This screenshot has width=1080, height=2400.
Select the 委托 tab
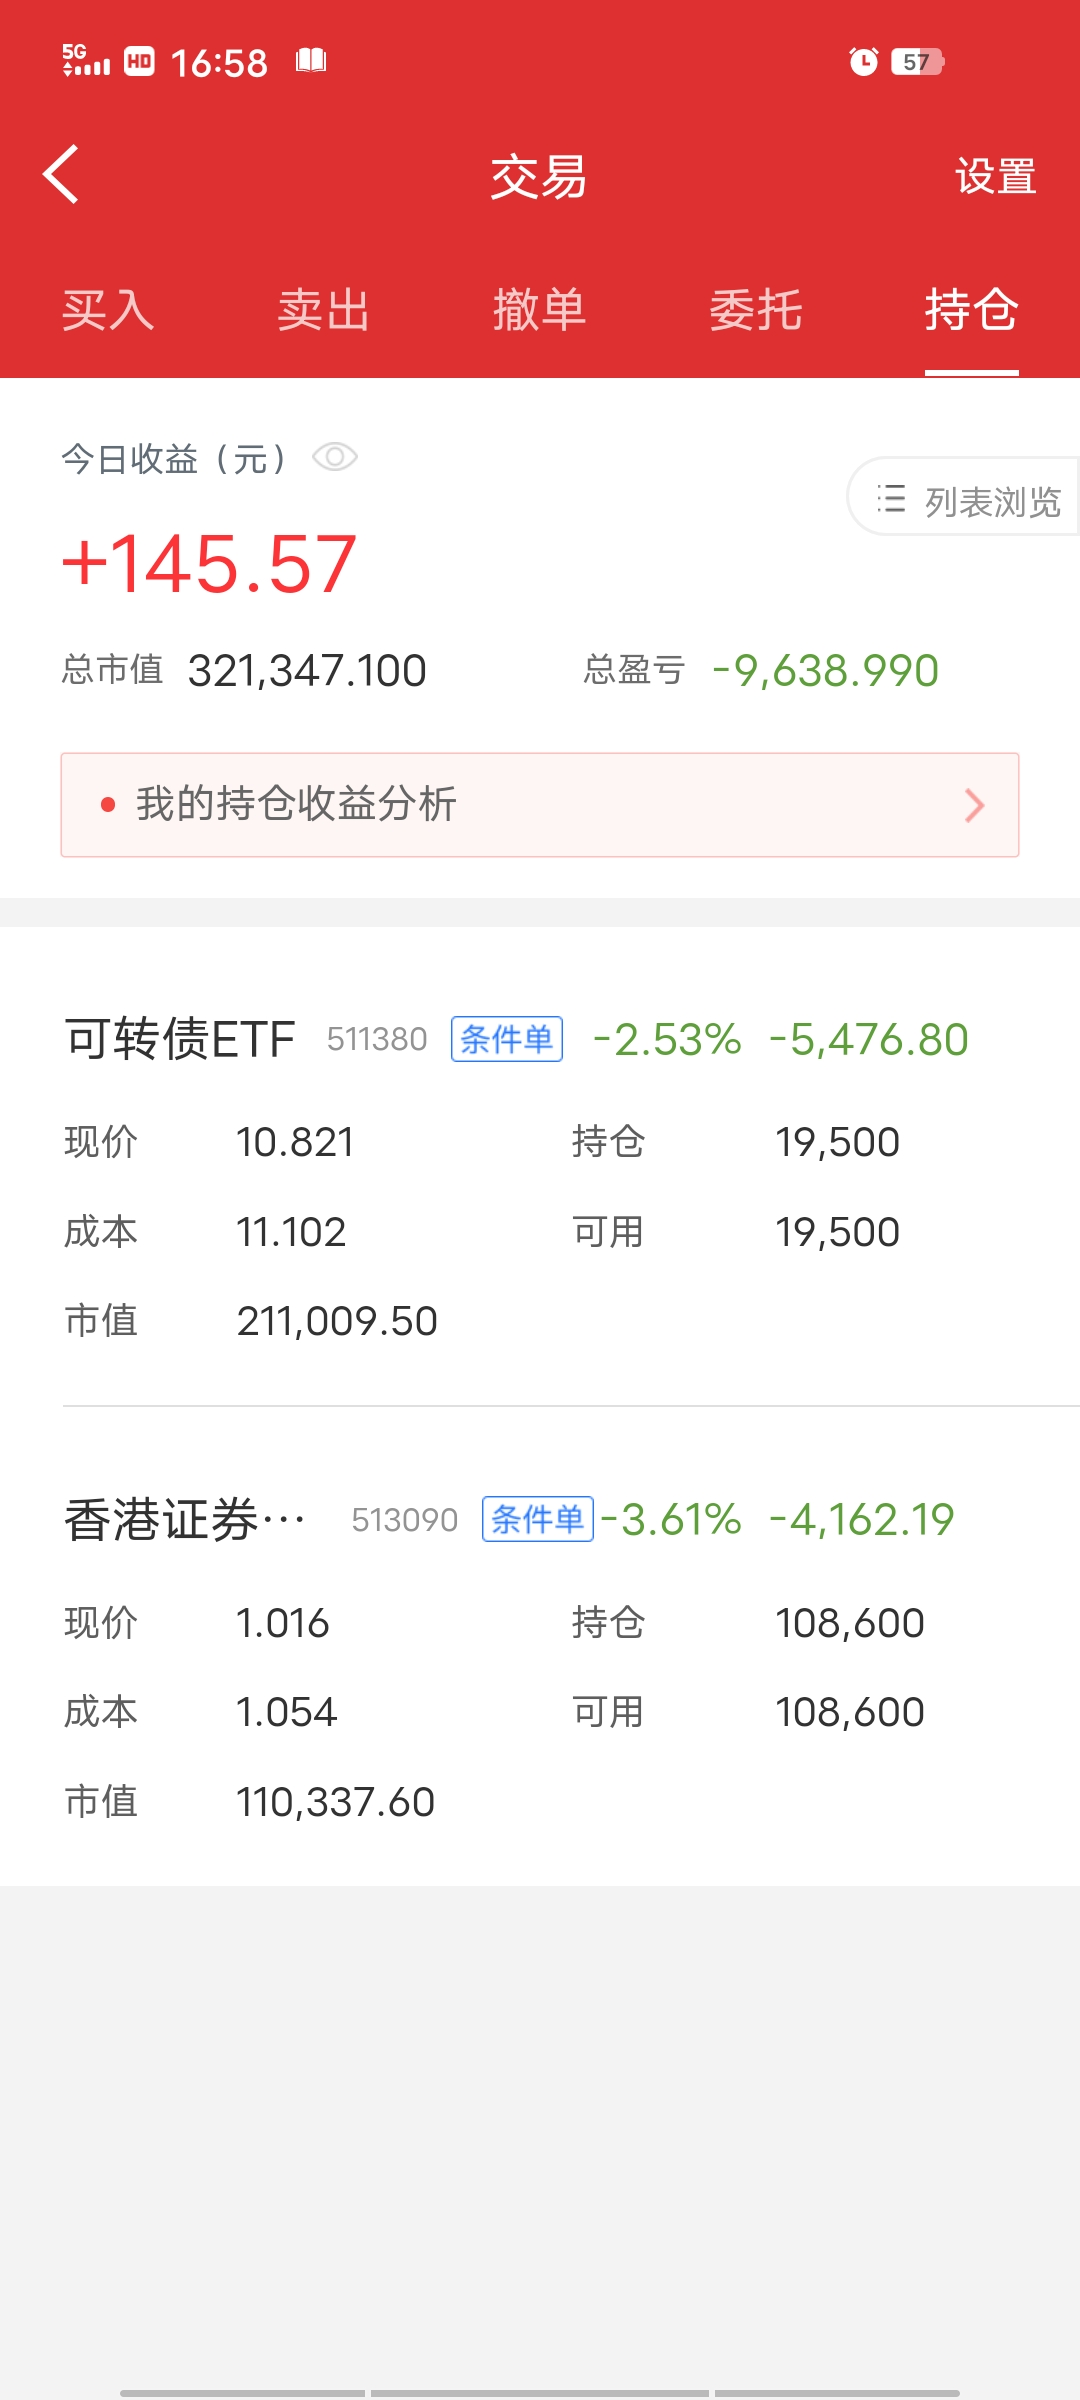click(756, 310)
